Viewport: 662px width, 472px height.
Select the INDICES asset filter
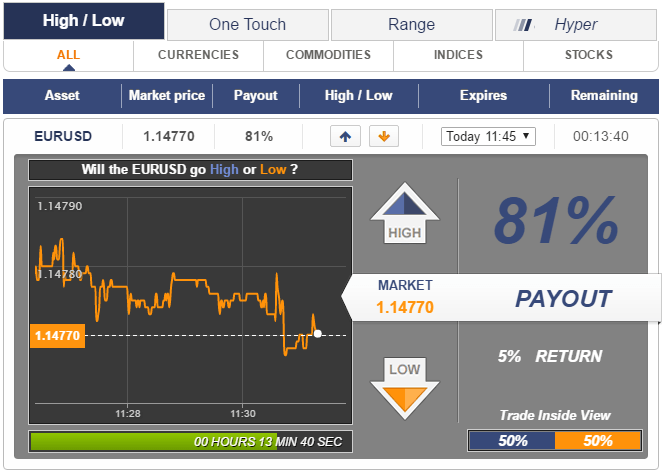[x=459, y=55]
